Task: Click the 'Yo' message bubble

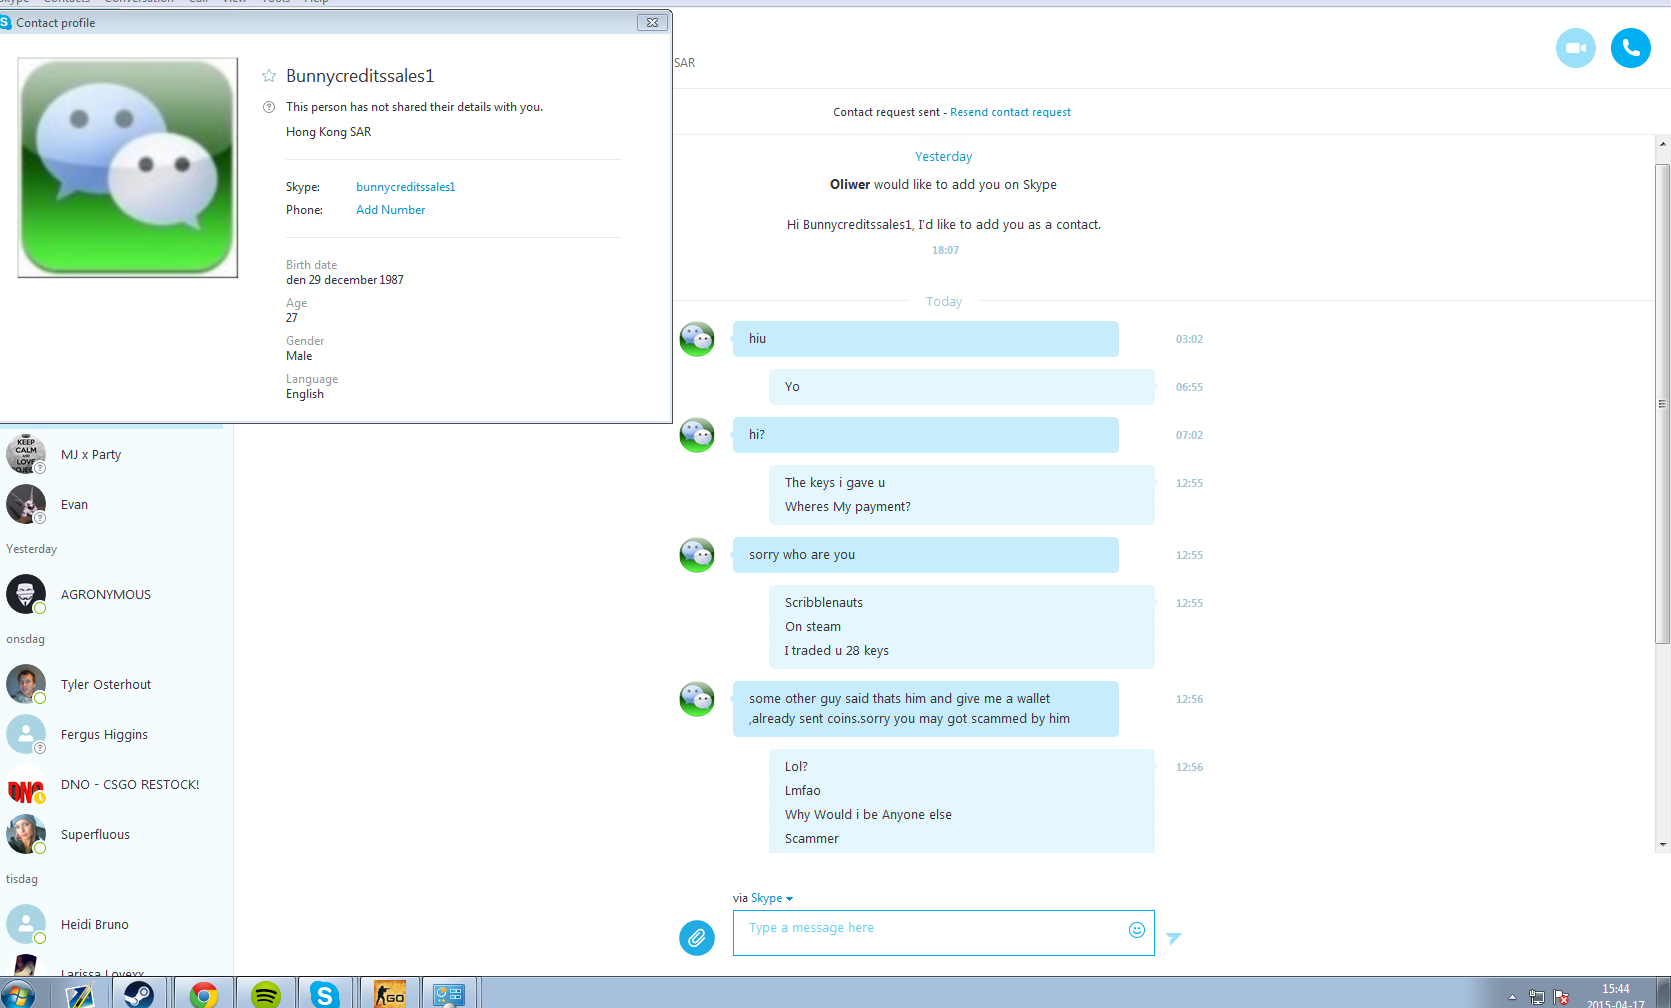Action: (962, 387)
